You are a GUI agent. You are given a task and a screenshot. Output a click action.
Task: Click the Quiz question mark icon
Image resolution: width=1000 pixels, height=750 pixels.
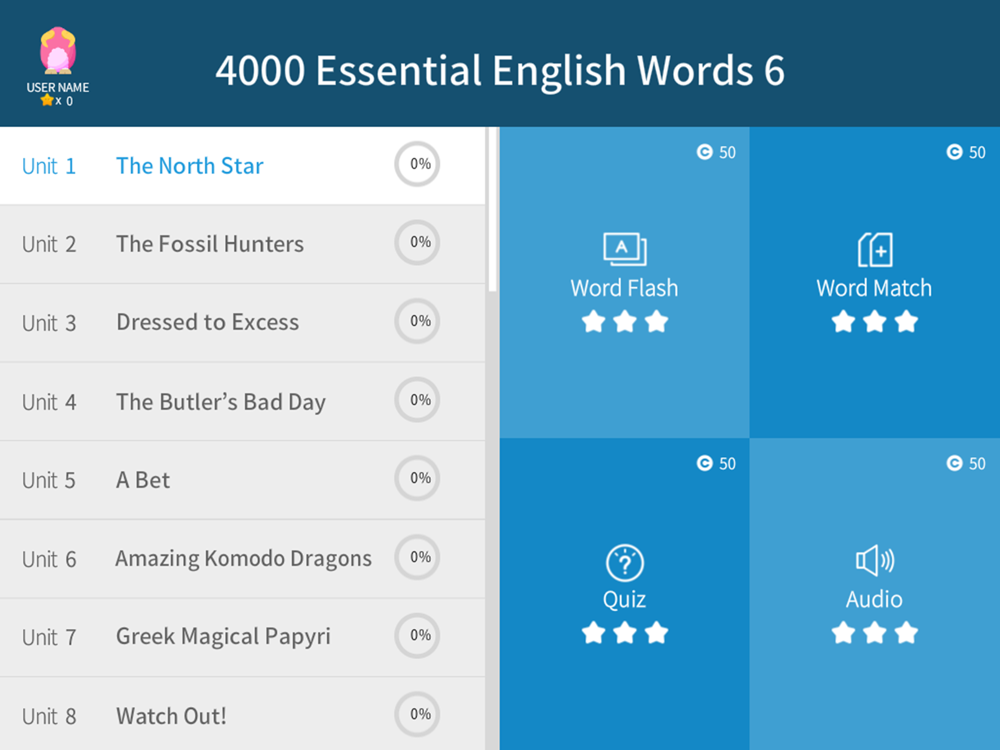[625, 563]
